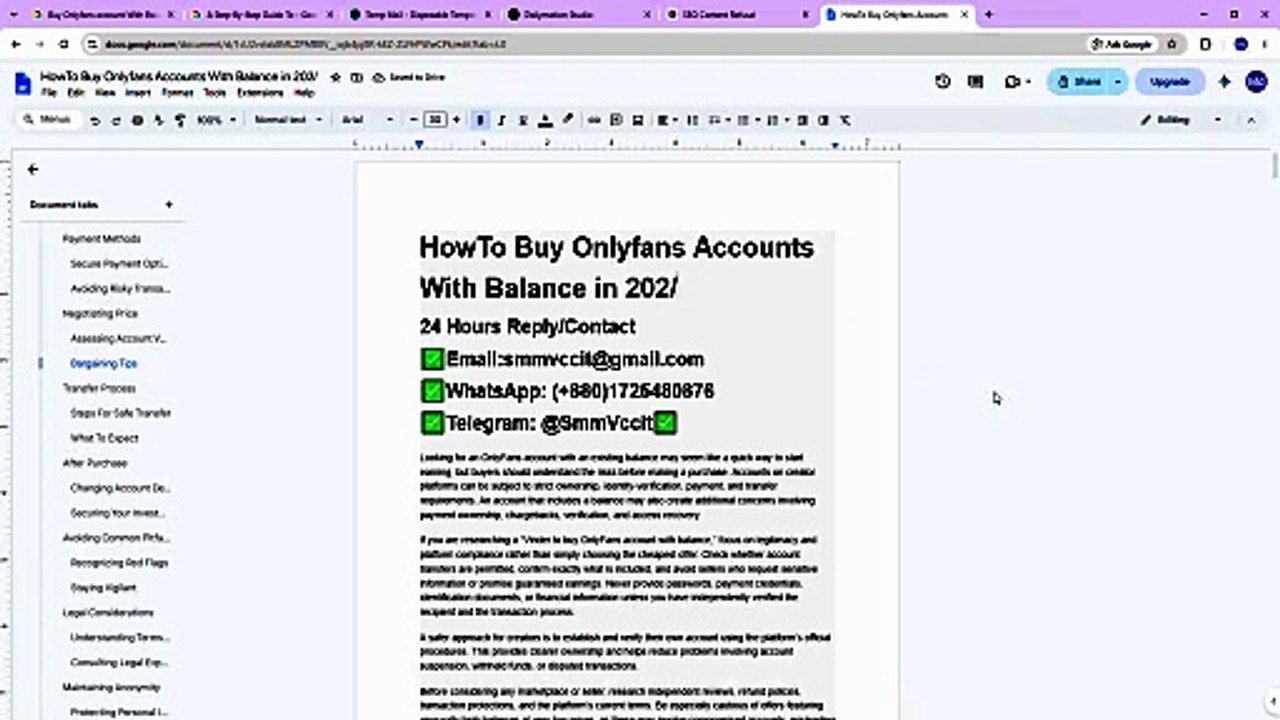
Task: Search the Menus box
Action: (49, 120)
